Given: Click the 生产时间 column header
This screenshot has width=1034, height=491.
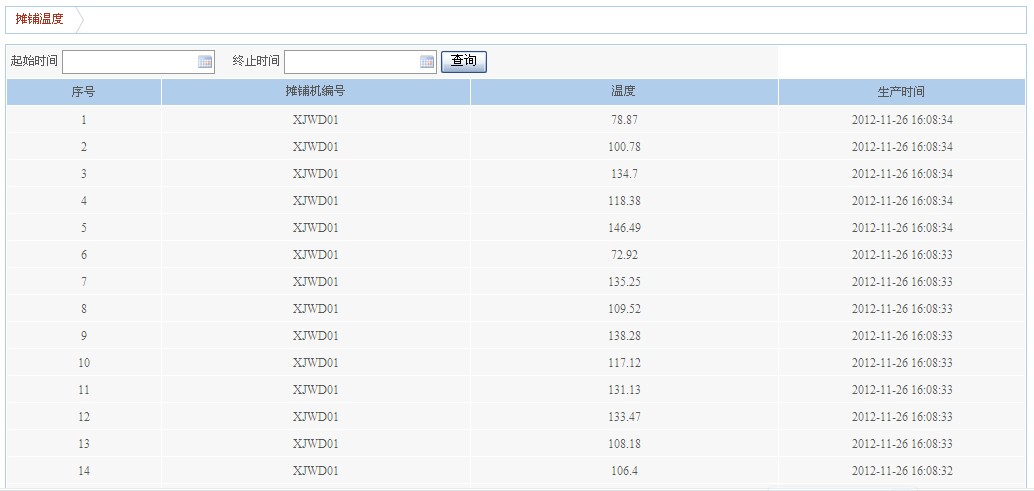Looking at the screenshot, I should coord(901,92).
